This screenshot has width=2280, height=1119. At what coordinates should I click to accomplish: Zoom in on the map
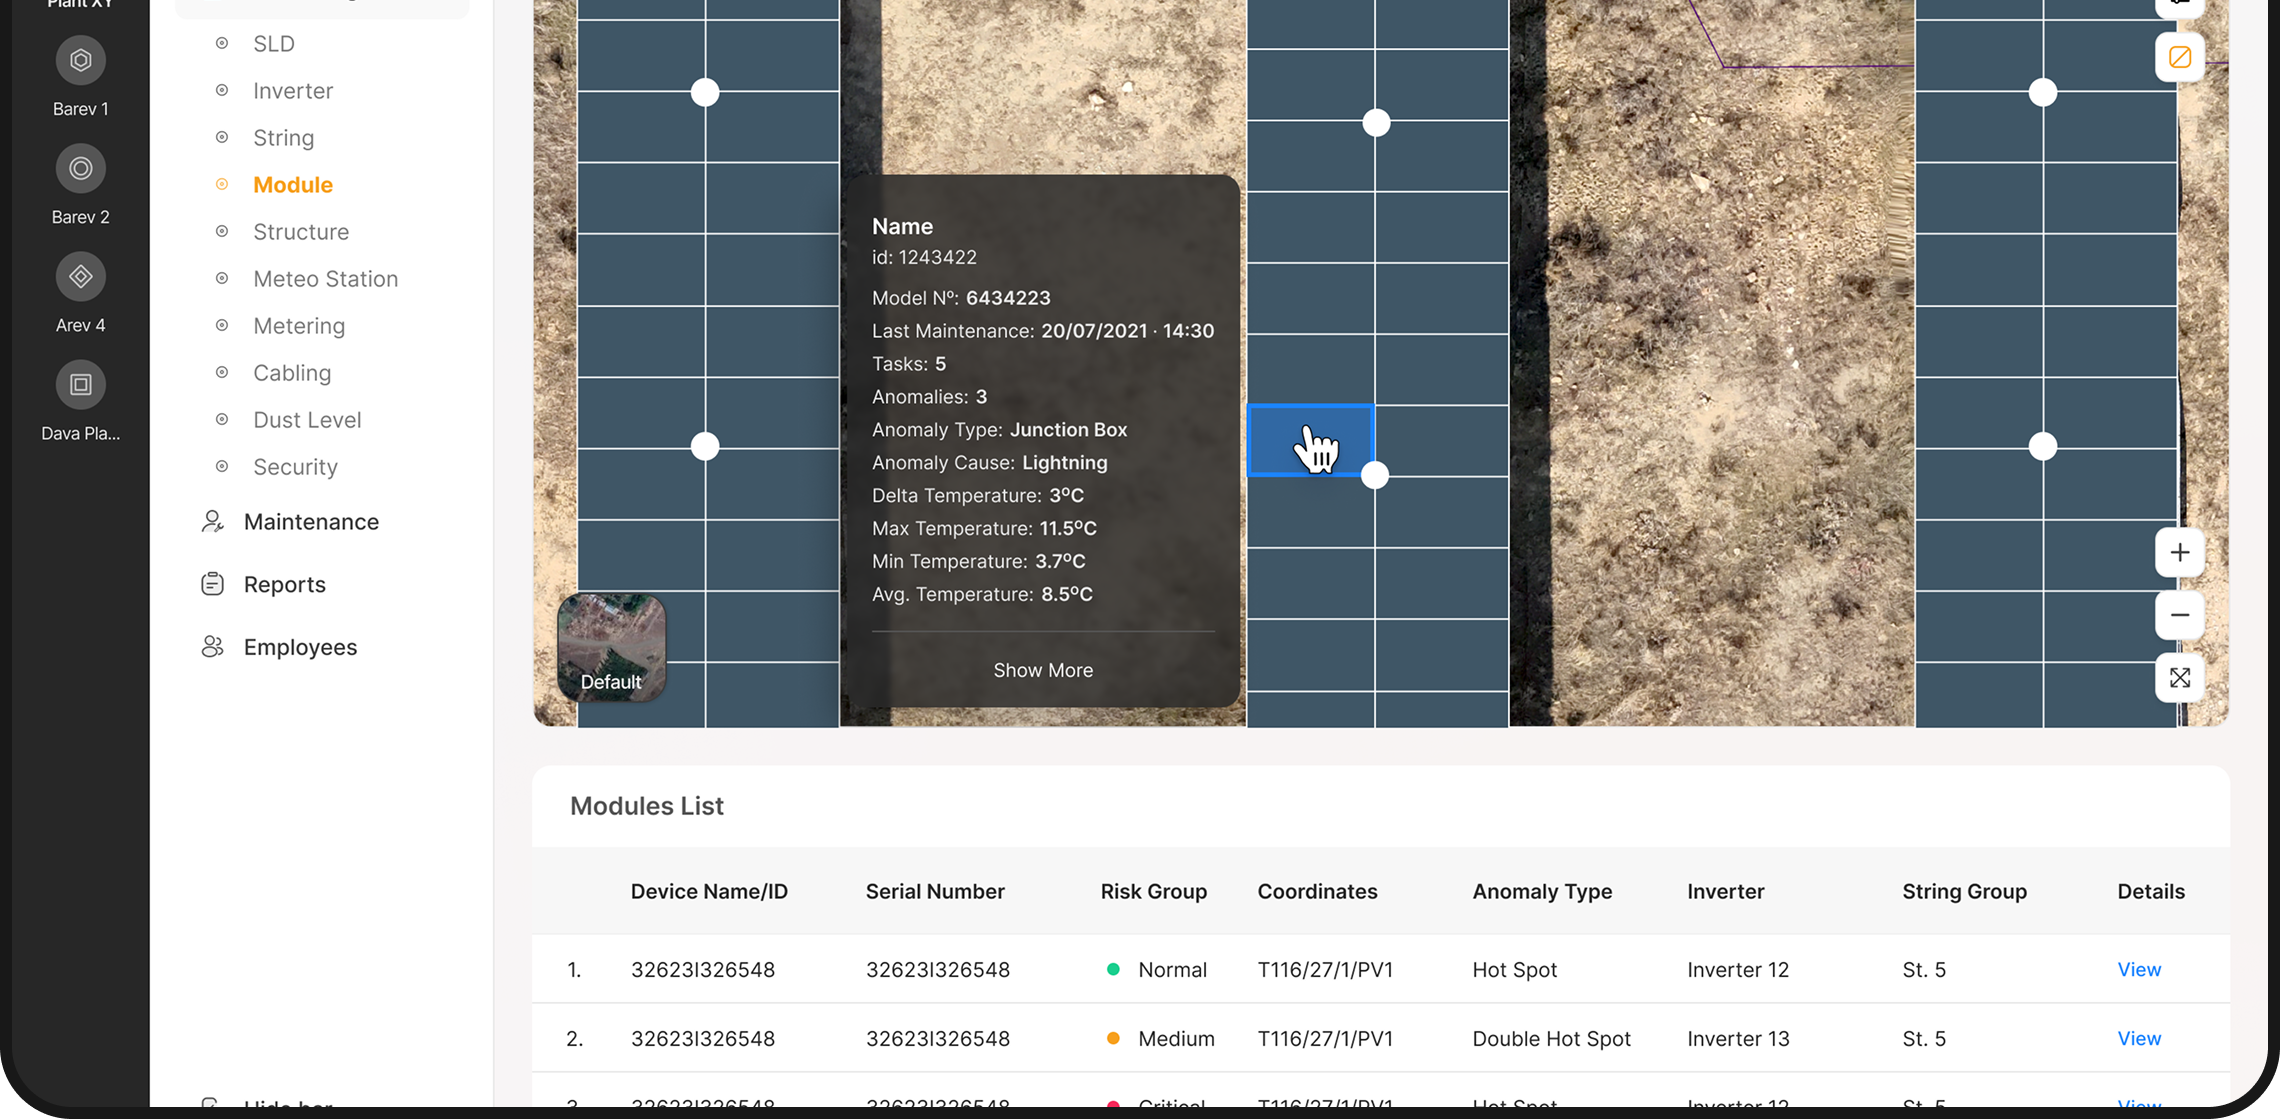coord(2179,553)
